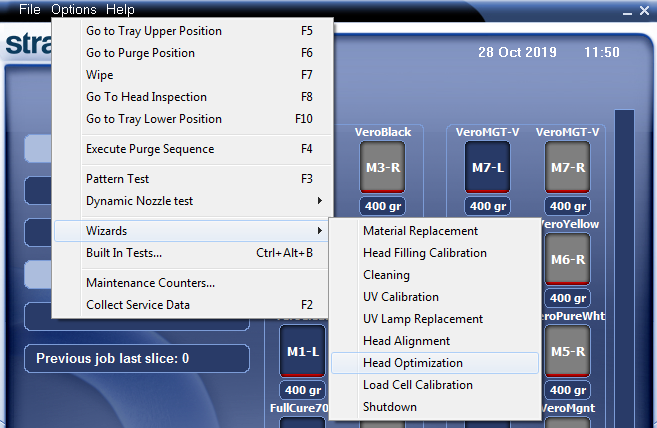Click Collect Service Data

tap(138, 305)
